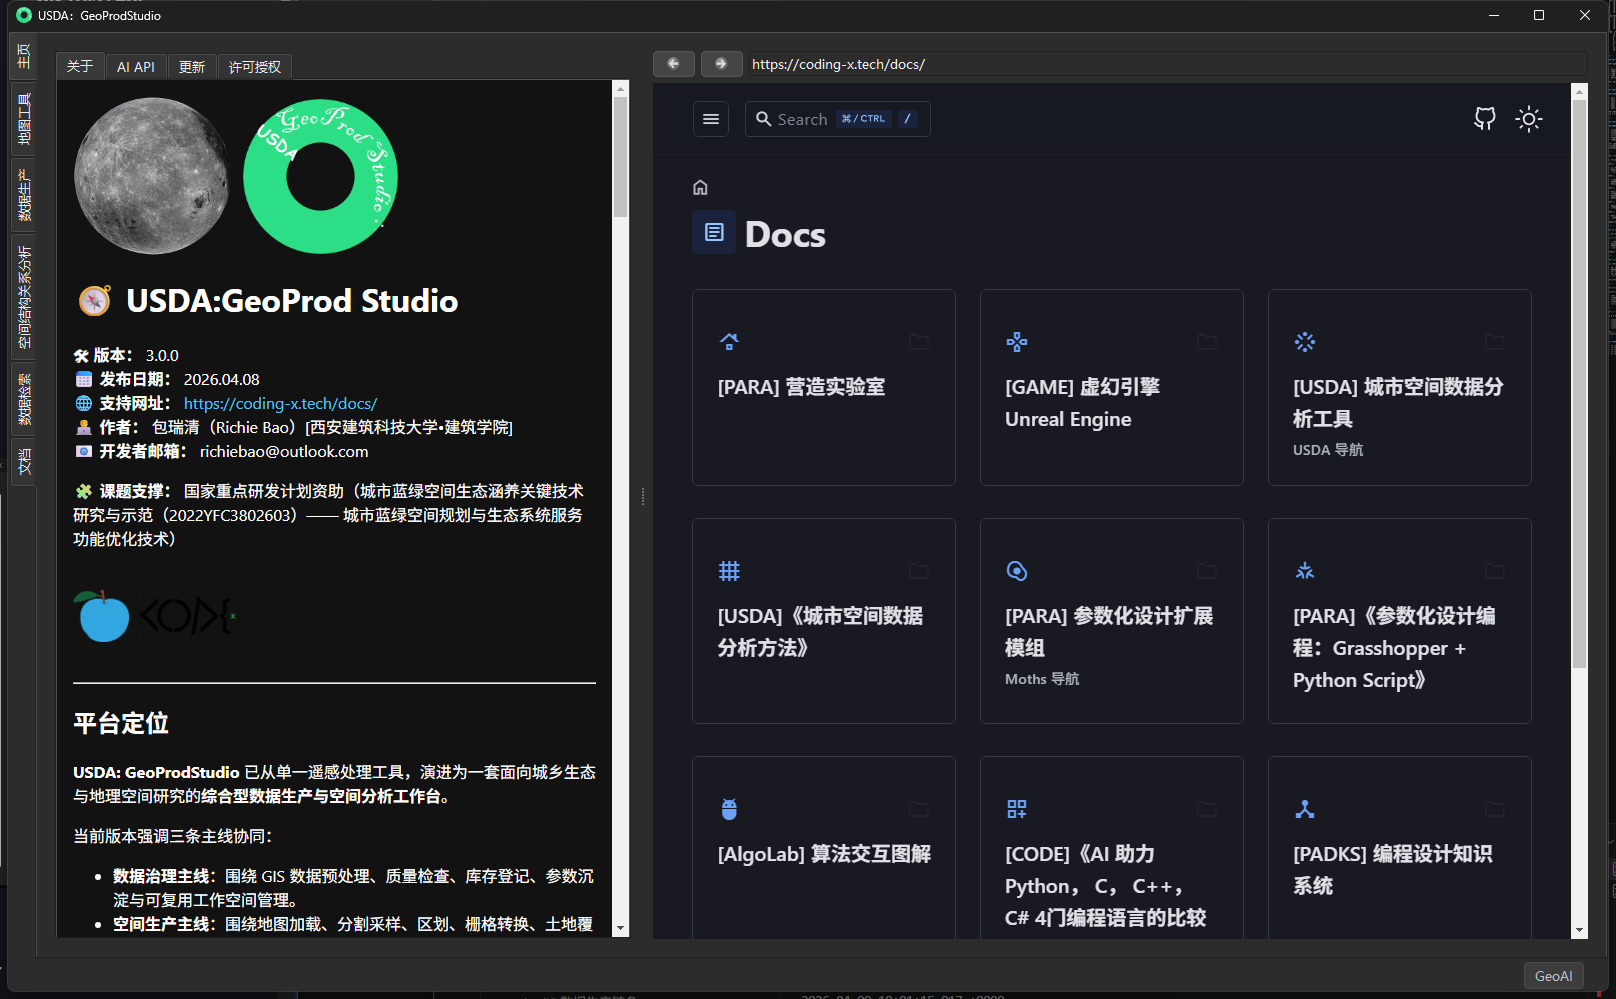Click the robot icon on AlgoLab card
The width and height of the screenshot is (1616, 999).
click(729, 809)
